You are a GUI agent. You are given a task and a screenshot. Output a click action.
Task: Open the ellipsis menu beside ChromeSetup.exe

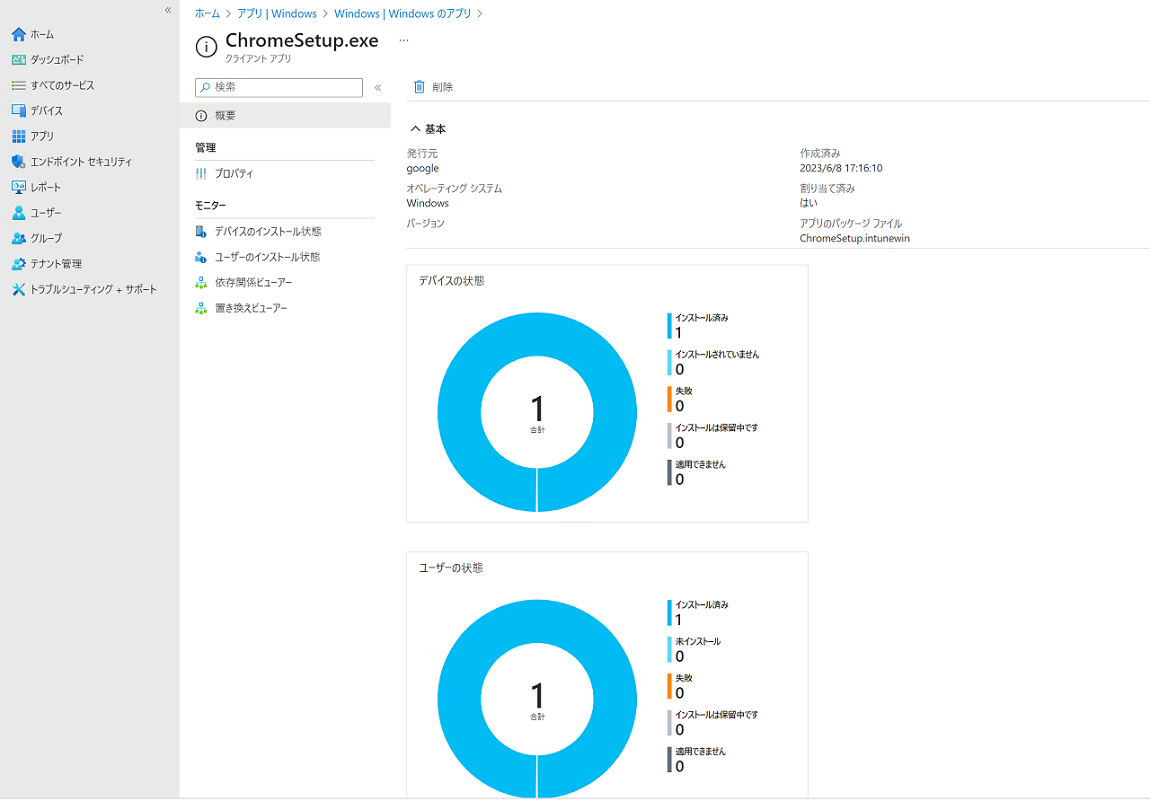[404, 41]
